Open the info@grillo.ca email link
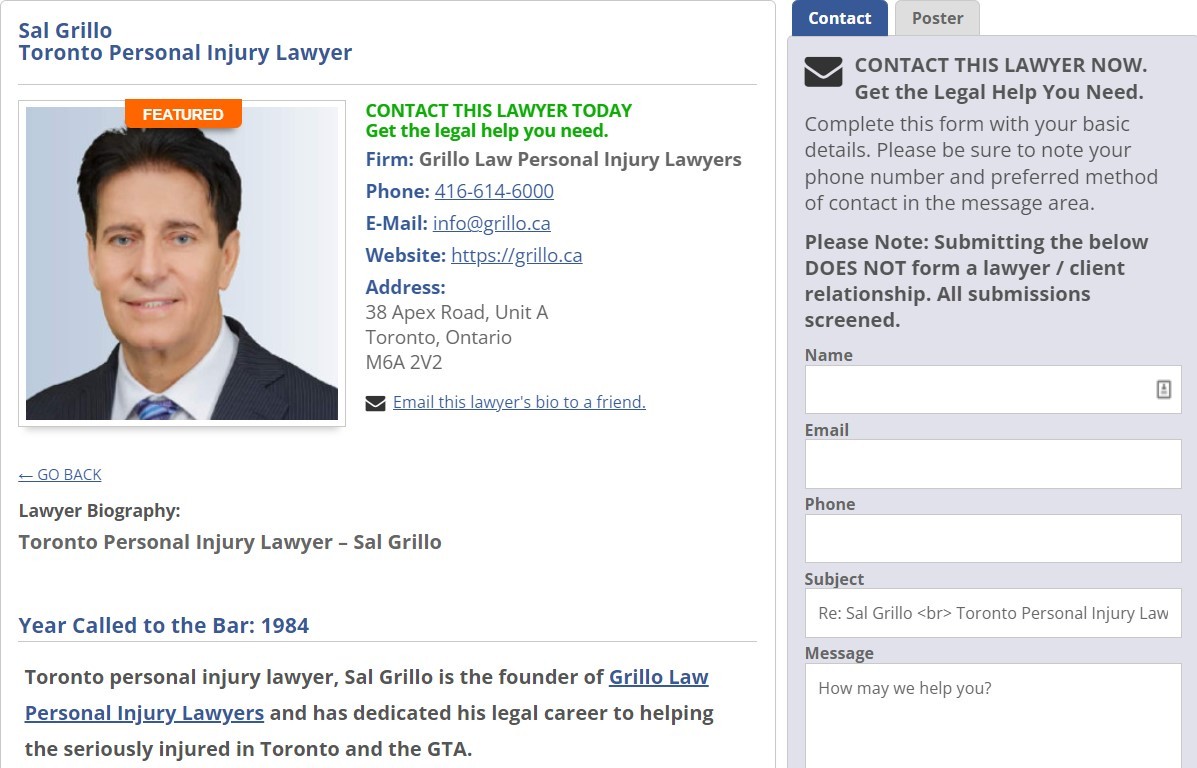Screen dimensions: 1197x768 click(x=492, y=224)
